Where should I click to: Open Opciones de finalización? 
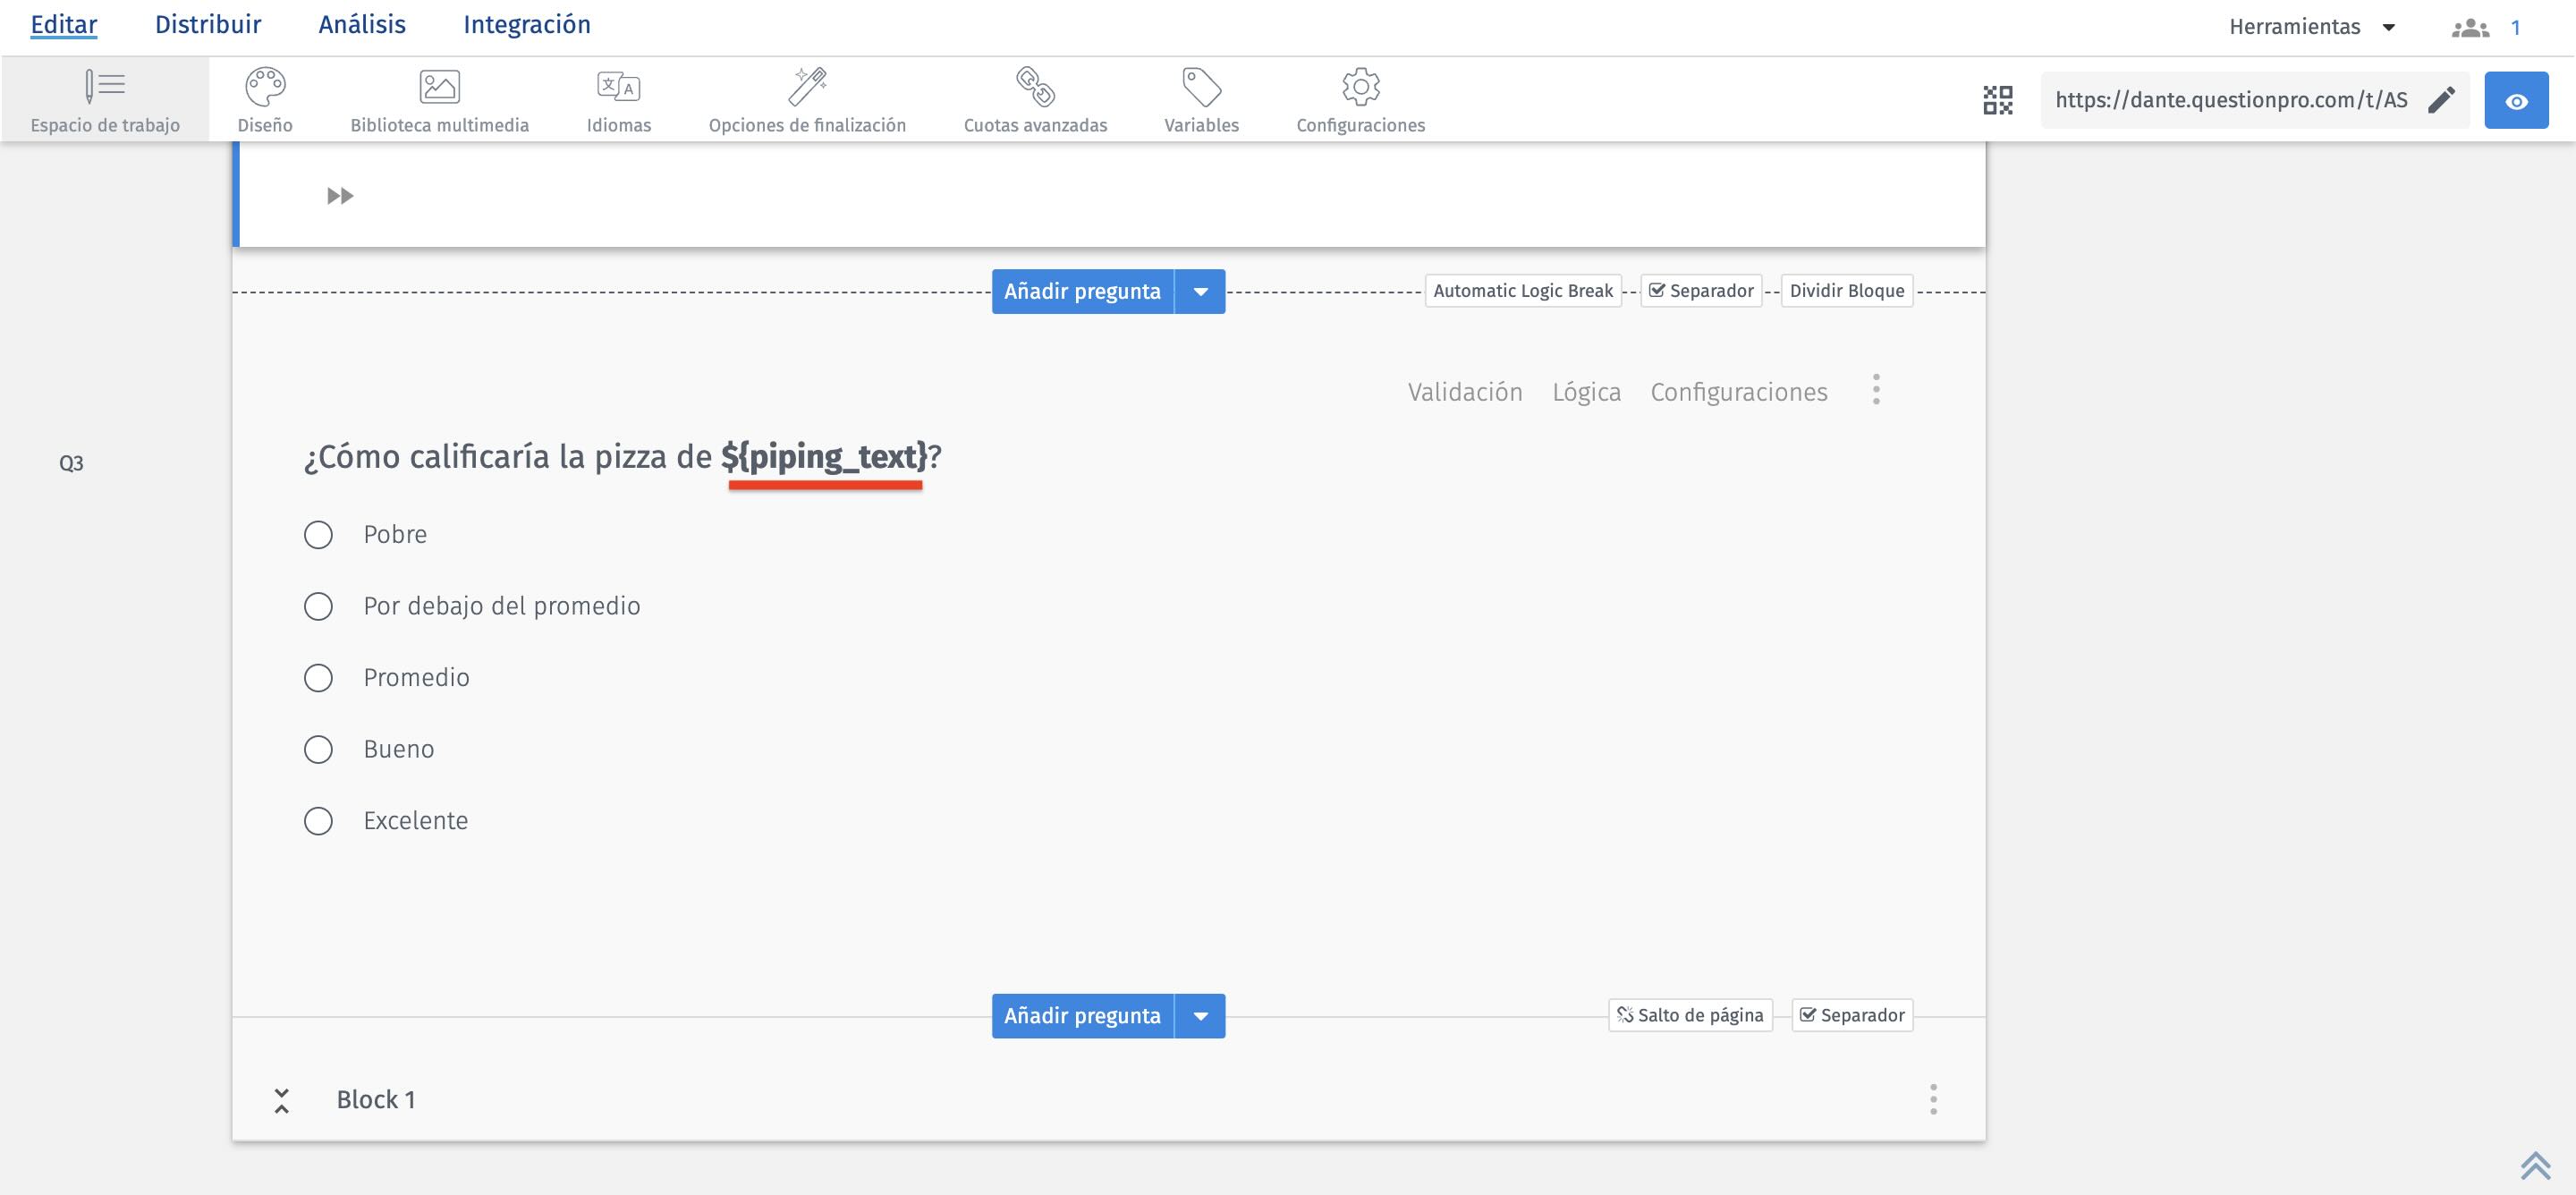point(807,98)
